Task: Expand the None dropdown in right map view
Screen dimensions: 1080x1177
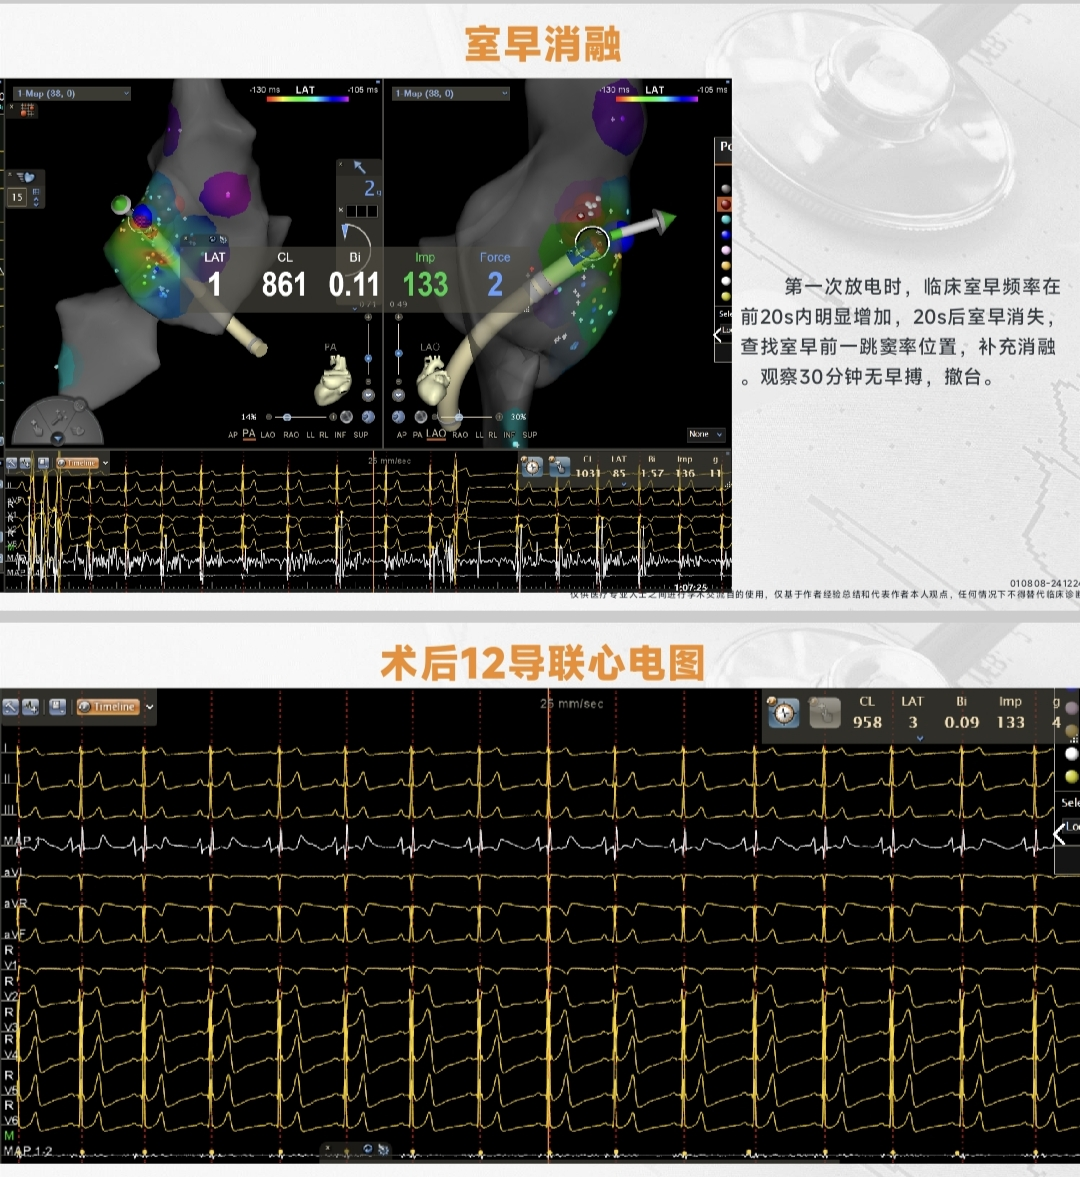Action: coord(705,434)
